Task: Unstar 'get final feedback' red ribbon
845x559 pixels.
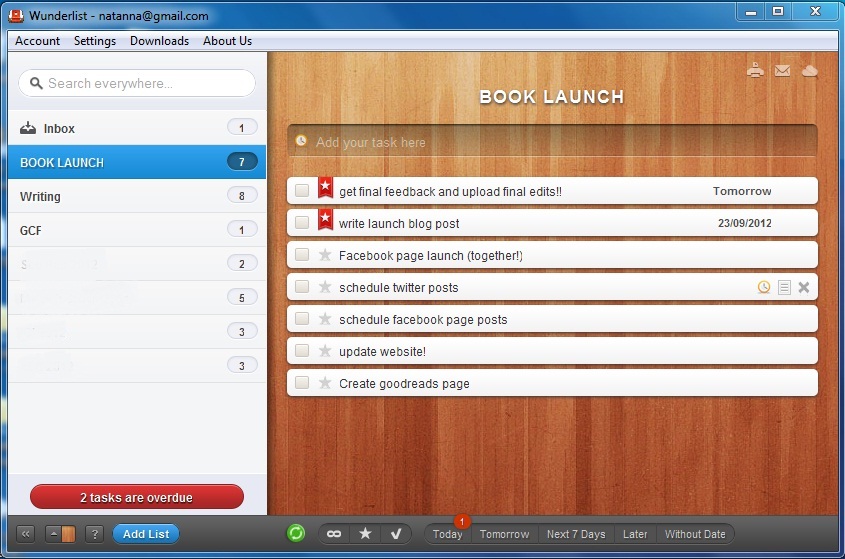Action: (x=325, y=188)
